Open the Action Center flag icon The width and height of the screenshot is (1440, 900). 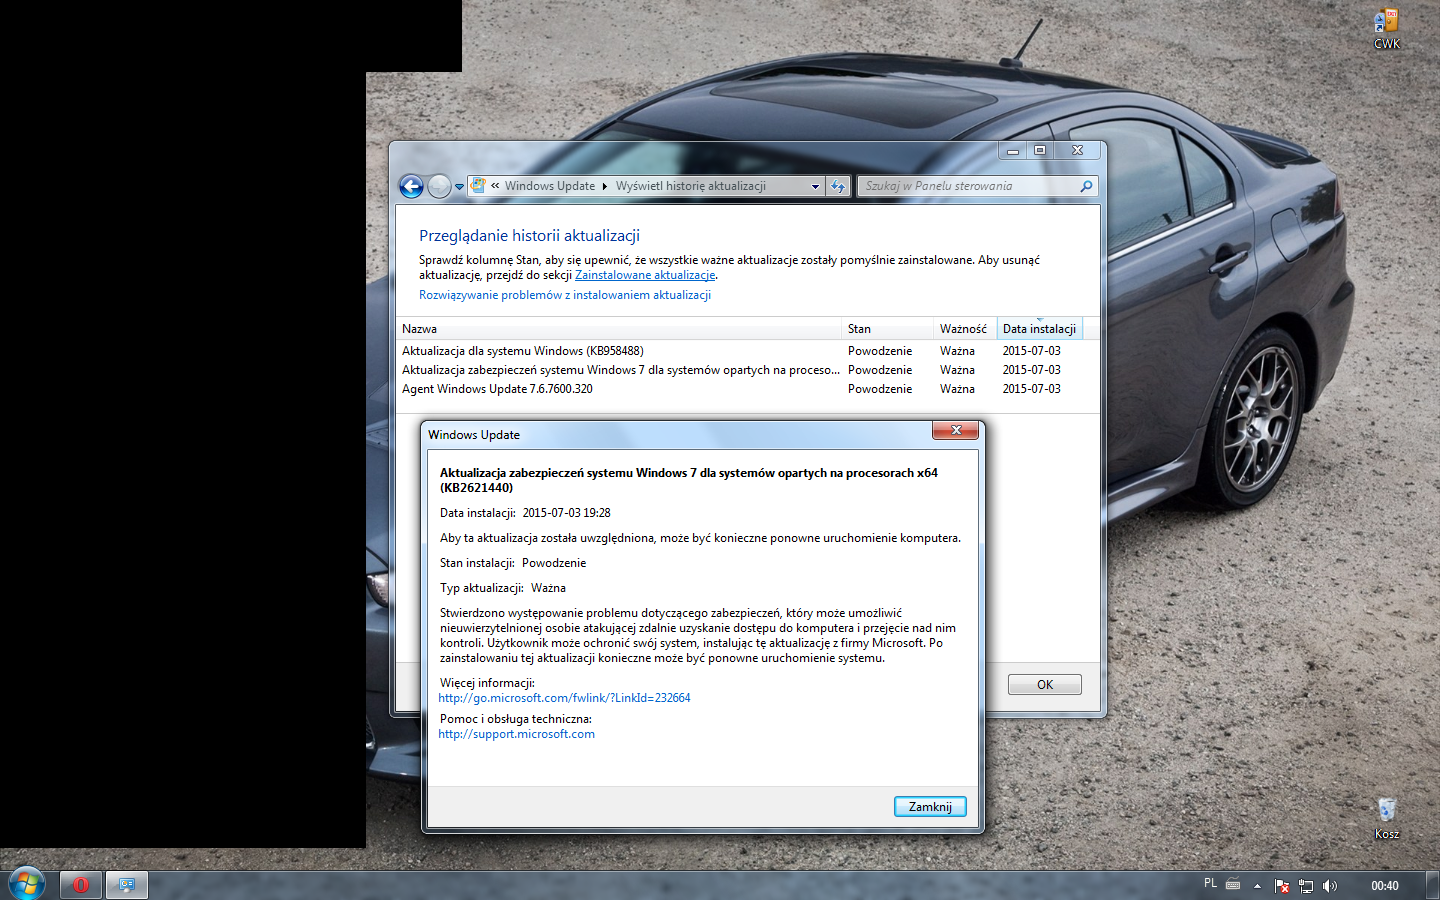coord(1282,886)
